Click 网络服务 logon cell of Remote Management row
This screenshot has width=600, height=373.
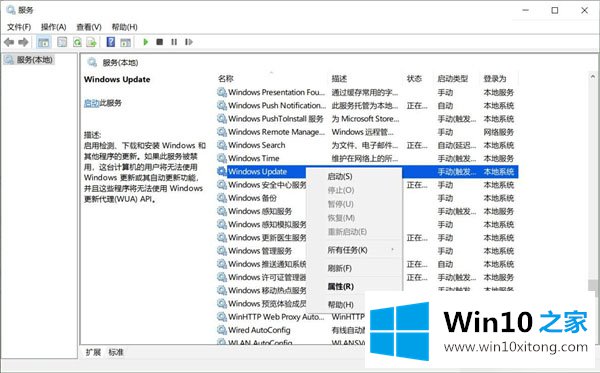pyautogui.click(x=499, y=132)
